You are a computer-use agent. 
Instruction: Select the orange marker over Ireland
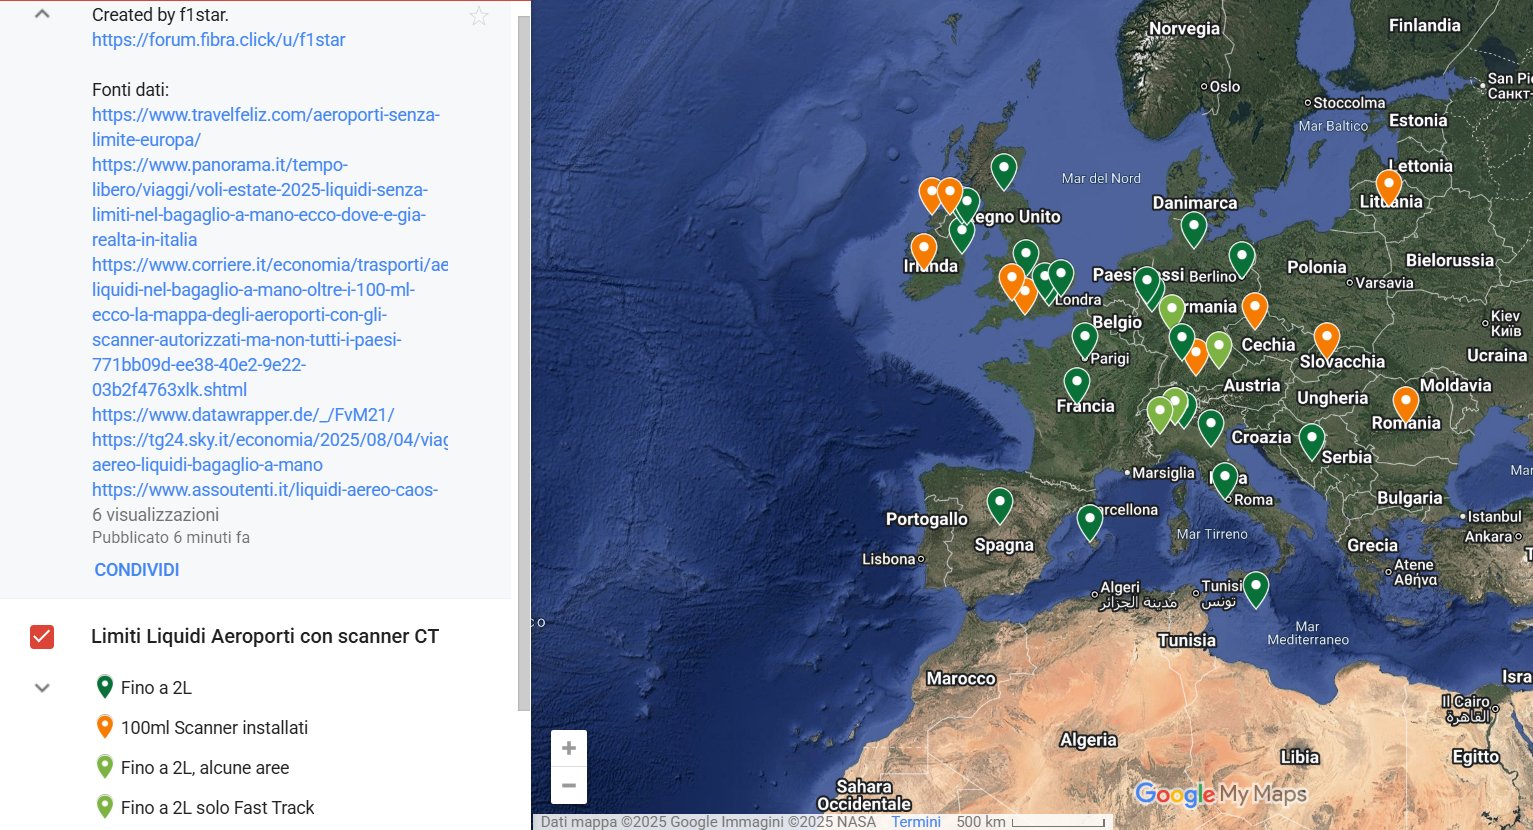(x=924, y=249)
